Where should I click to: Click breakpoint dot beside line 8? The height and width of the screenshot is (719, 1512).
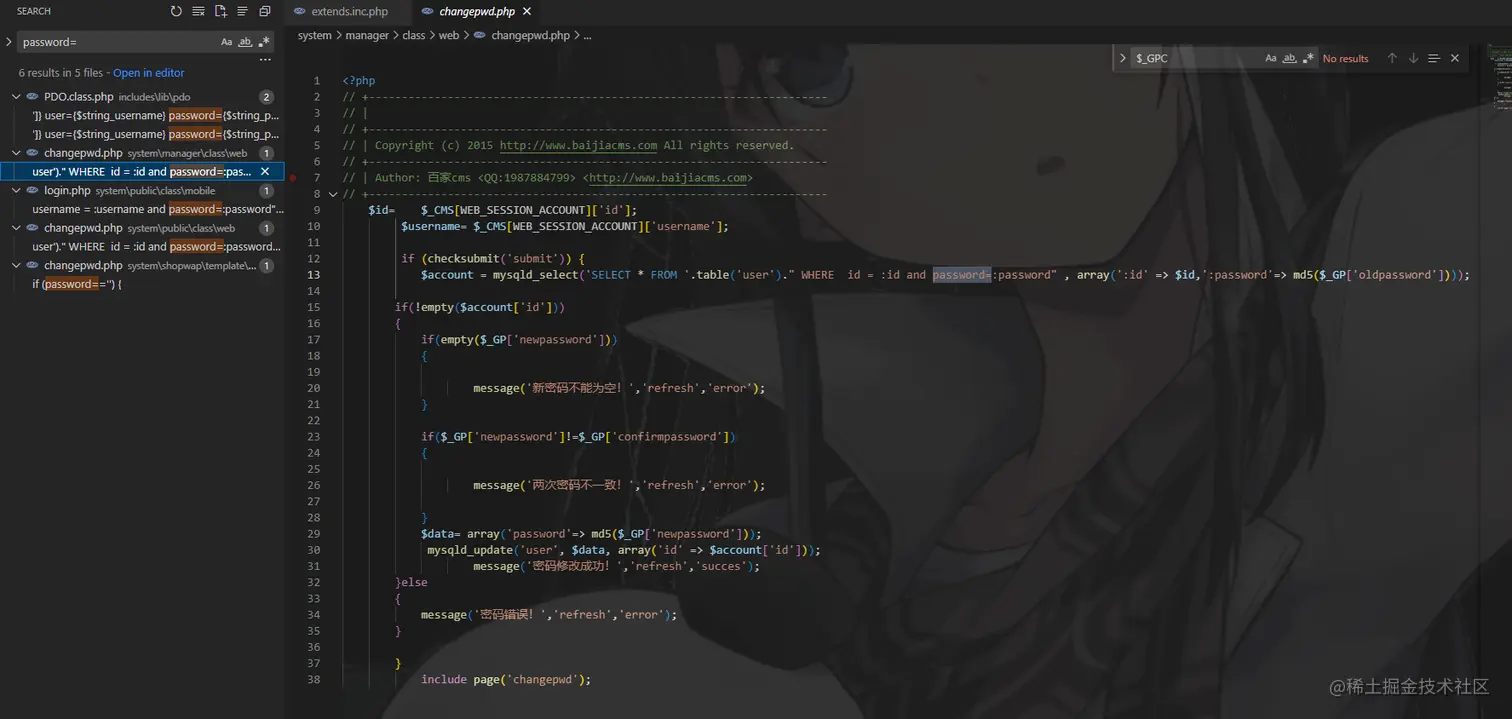(x=293, y=178)
